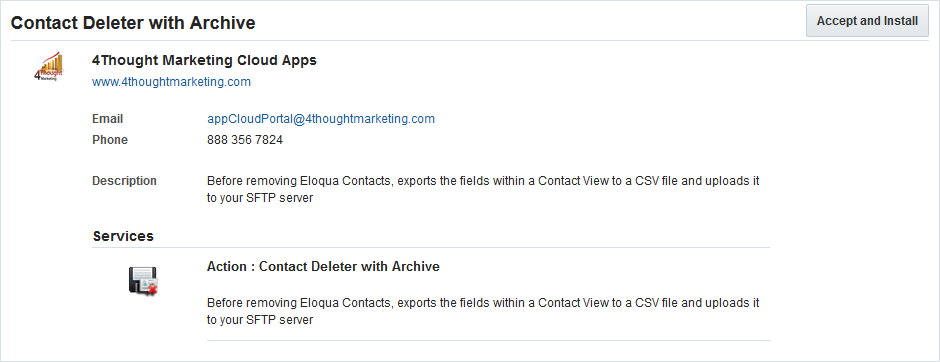The height and width of the screenshot is (362, 940).
Task: Open the www.4thoughtmarketing.com website link
Action: point(171,82)
